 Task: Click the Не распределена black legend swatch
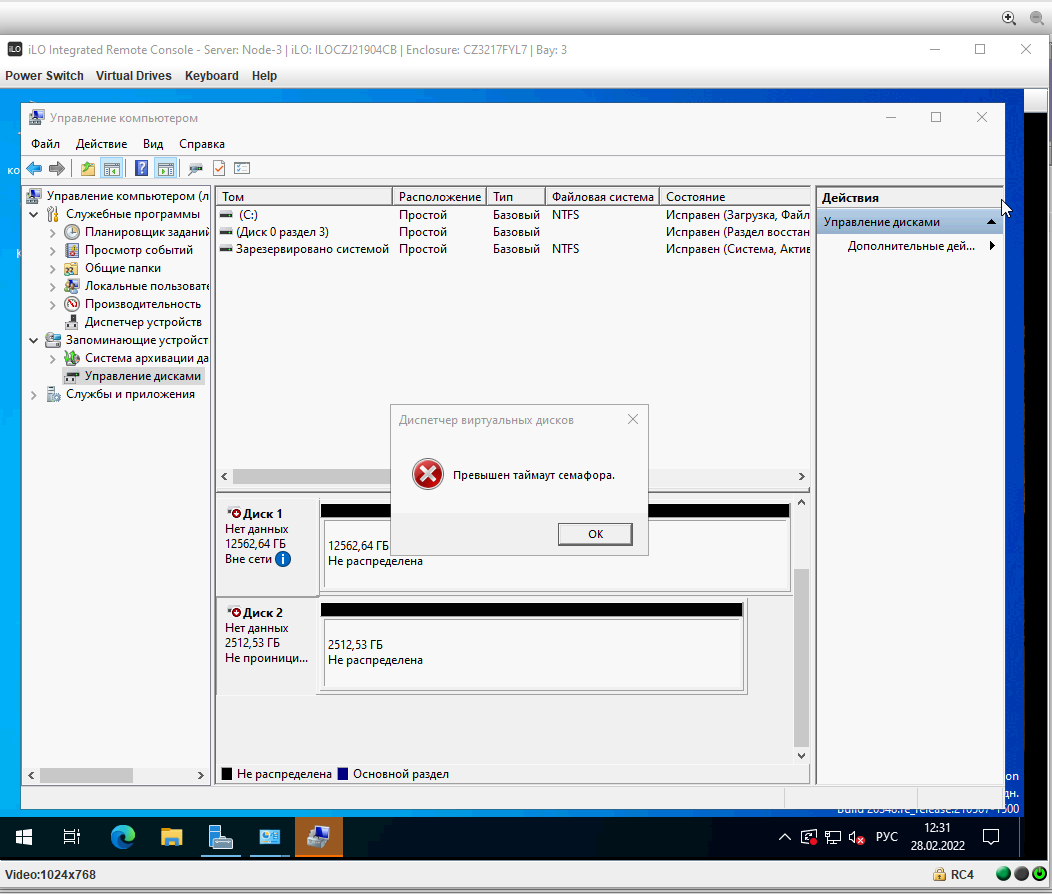pos(227,774)
